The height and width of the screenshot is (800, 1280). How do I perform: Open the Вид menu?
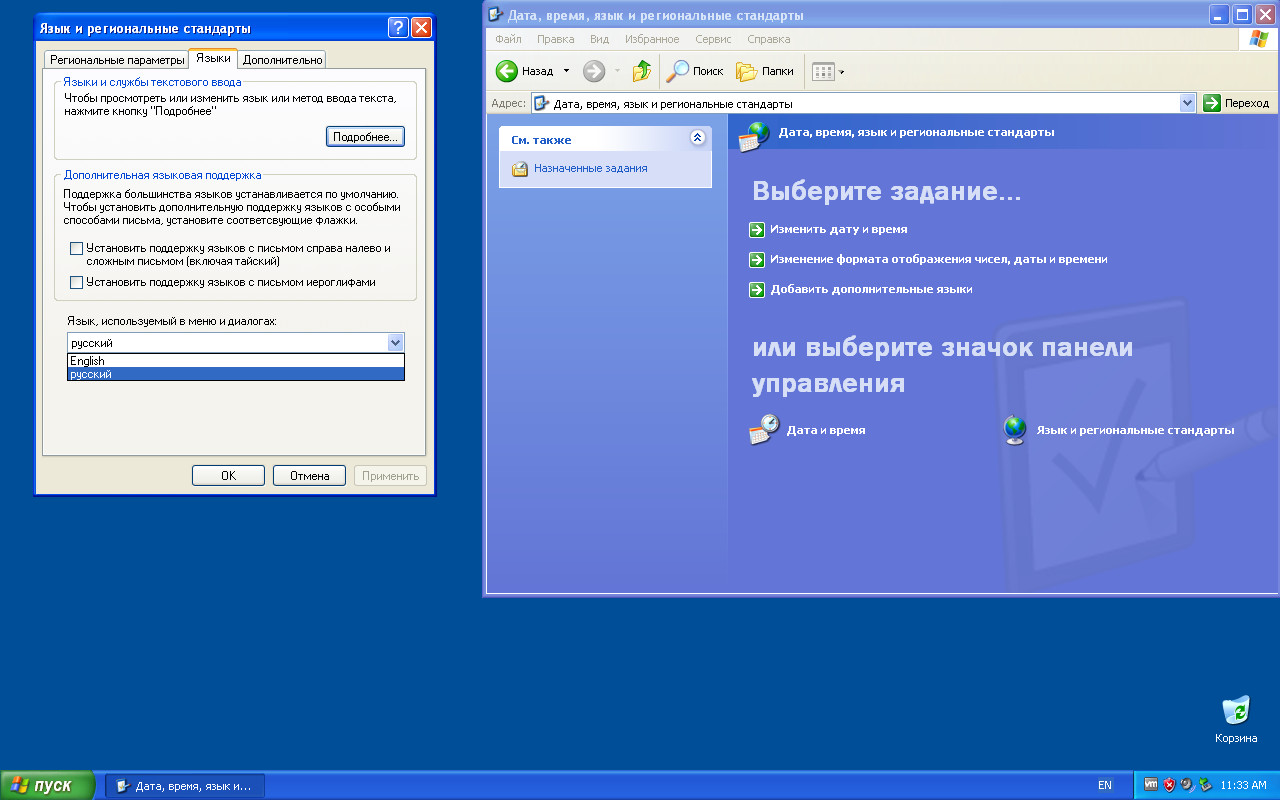(599, 39)
